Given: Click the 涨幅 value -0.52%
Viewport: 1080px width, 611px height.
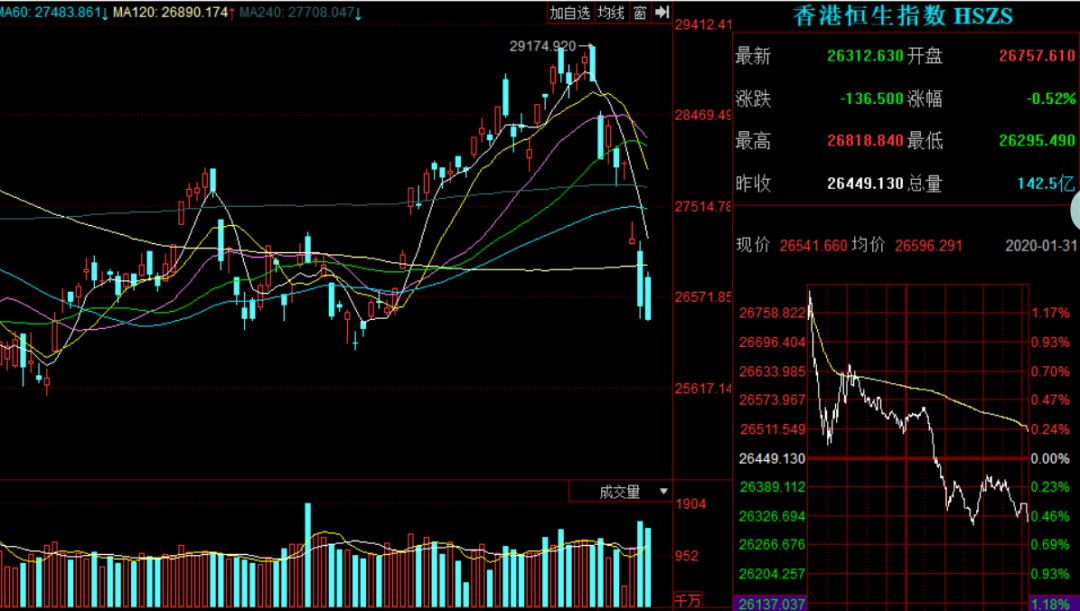Looking at the screenshot, I should tap(1050, 99).
